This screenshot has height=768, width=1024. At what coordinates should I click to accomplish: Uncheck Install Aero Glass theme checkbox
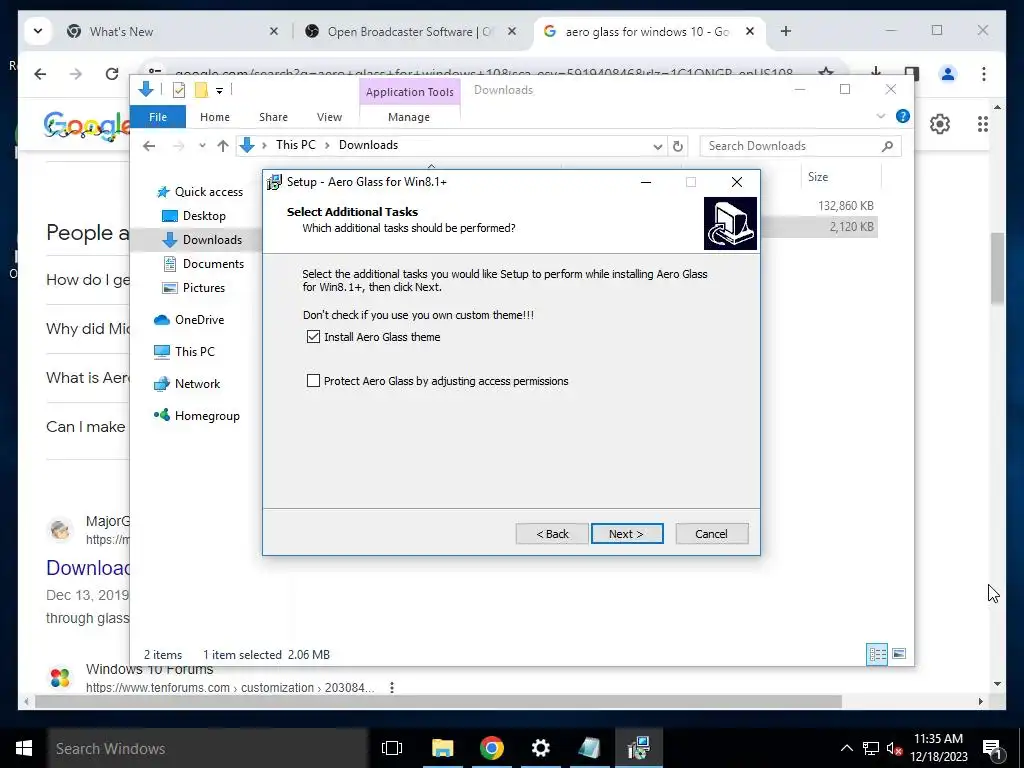tap(313, 337)
